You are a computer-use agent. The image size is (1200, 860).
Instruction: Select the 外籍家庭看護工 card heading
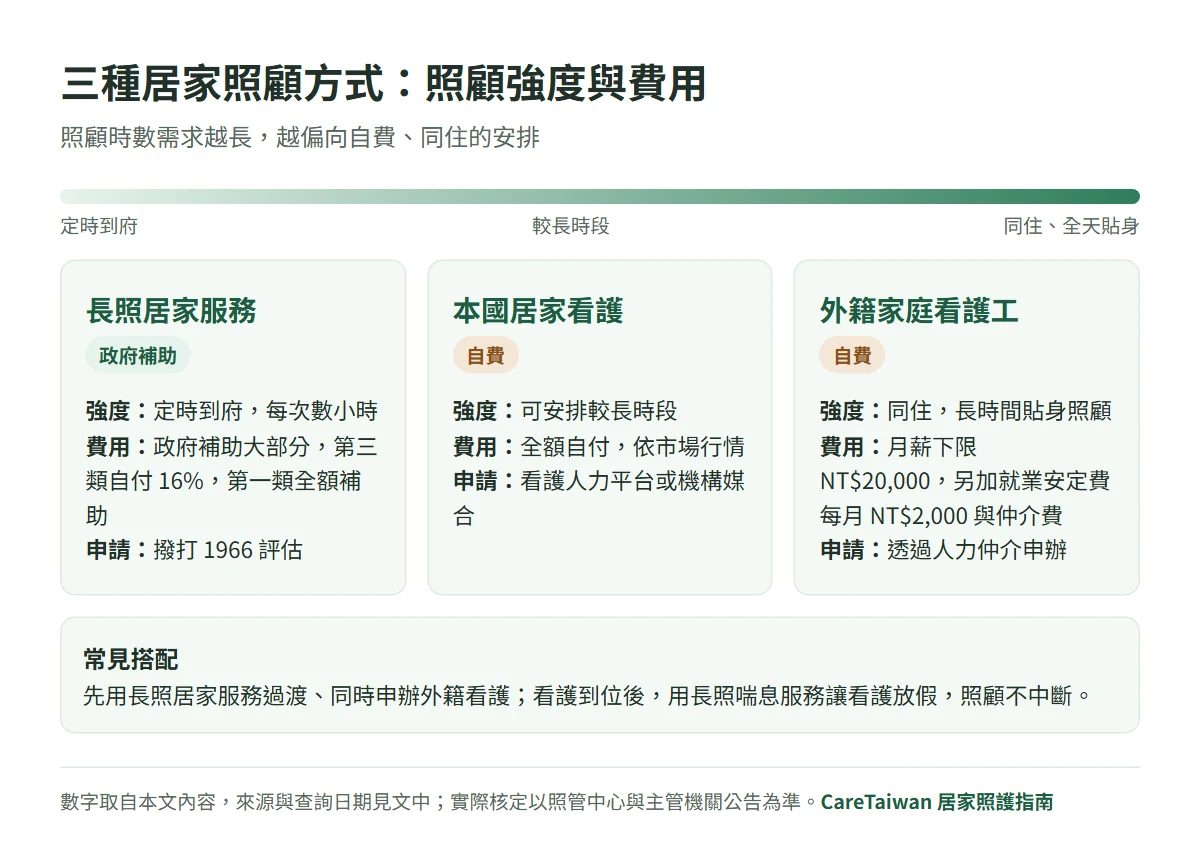pyautogui.click(x=919, y=311)
